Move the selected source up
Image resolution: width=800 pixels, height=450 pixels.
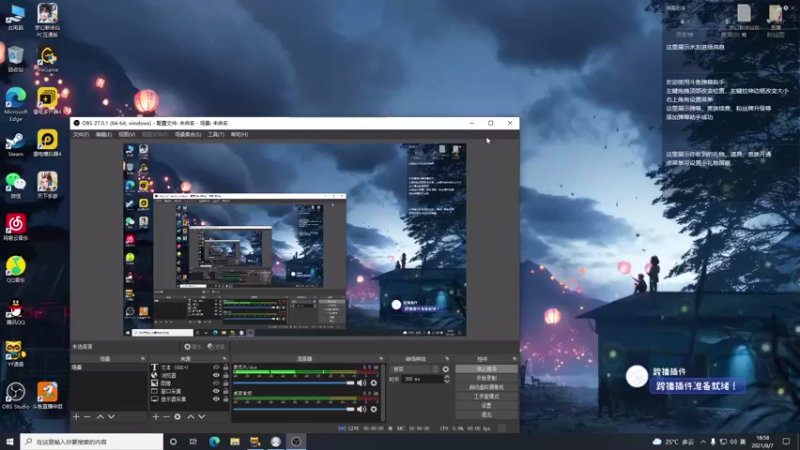pyautogui.click(x=191, y=417)
